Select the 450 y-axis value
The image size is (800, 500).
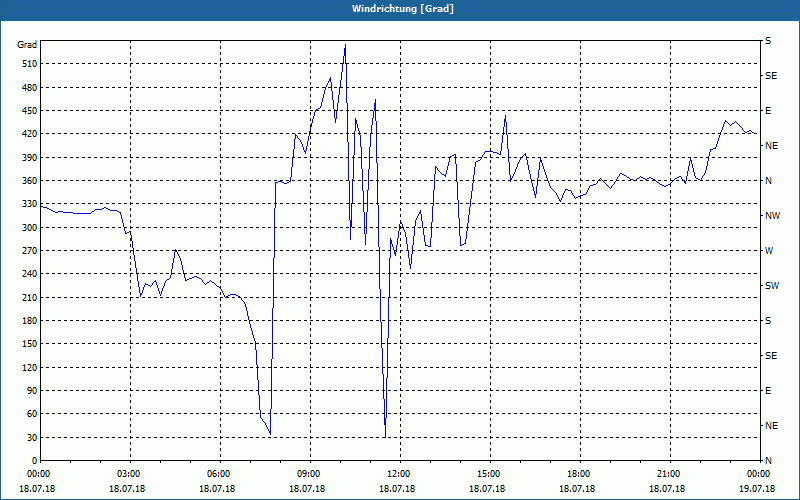click(x=30, y=111)
